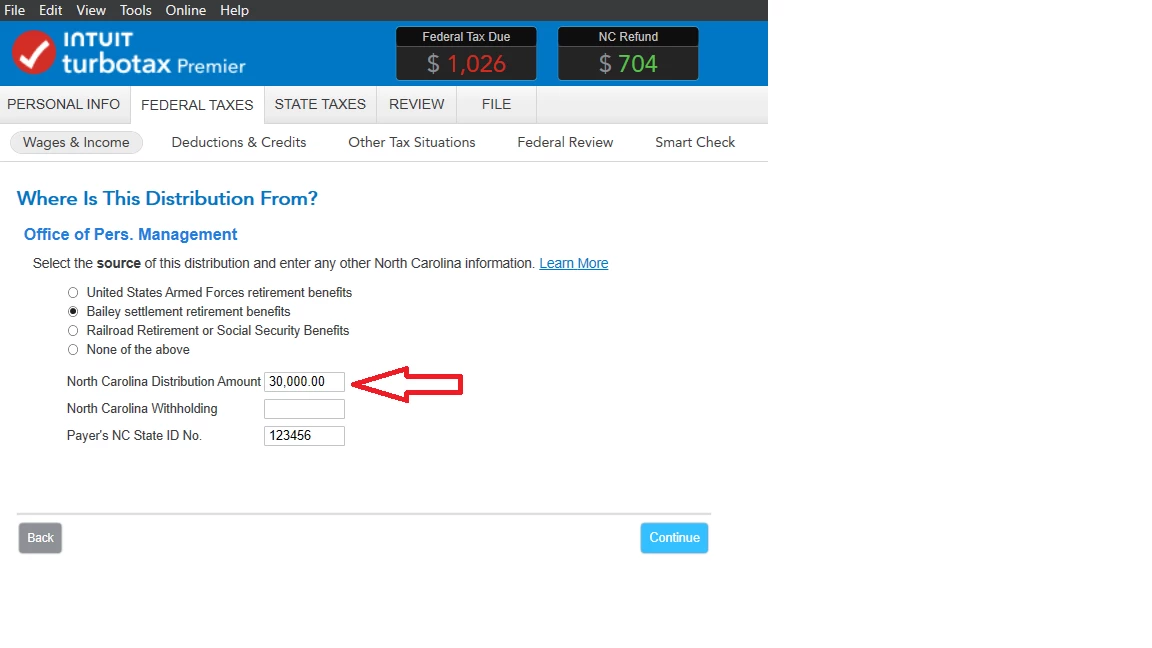Open the Other Tax Situations section

(411, 143)
